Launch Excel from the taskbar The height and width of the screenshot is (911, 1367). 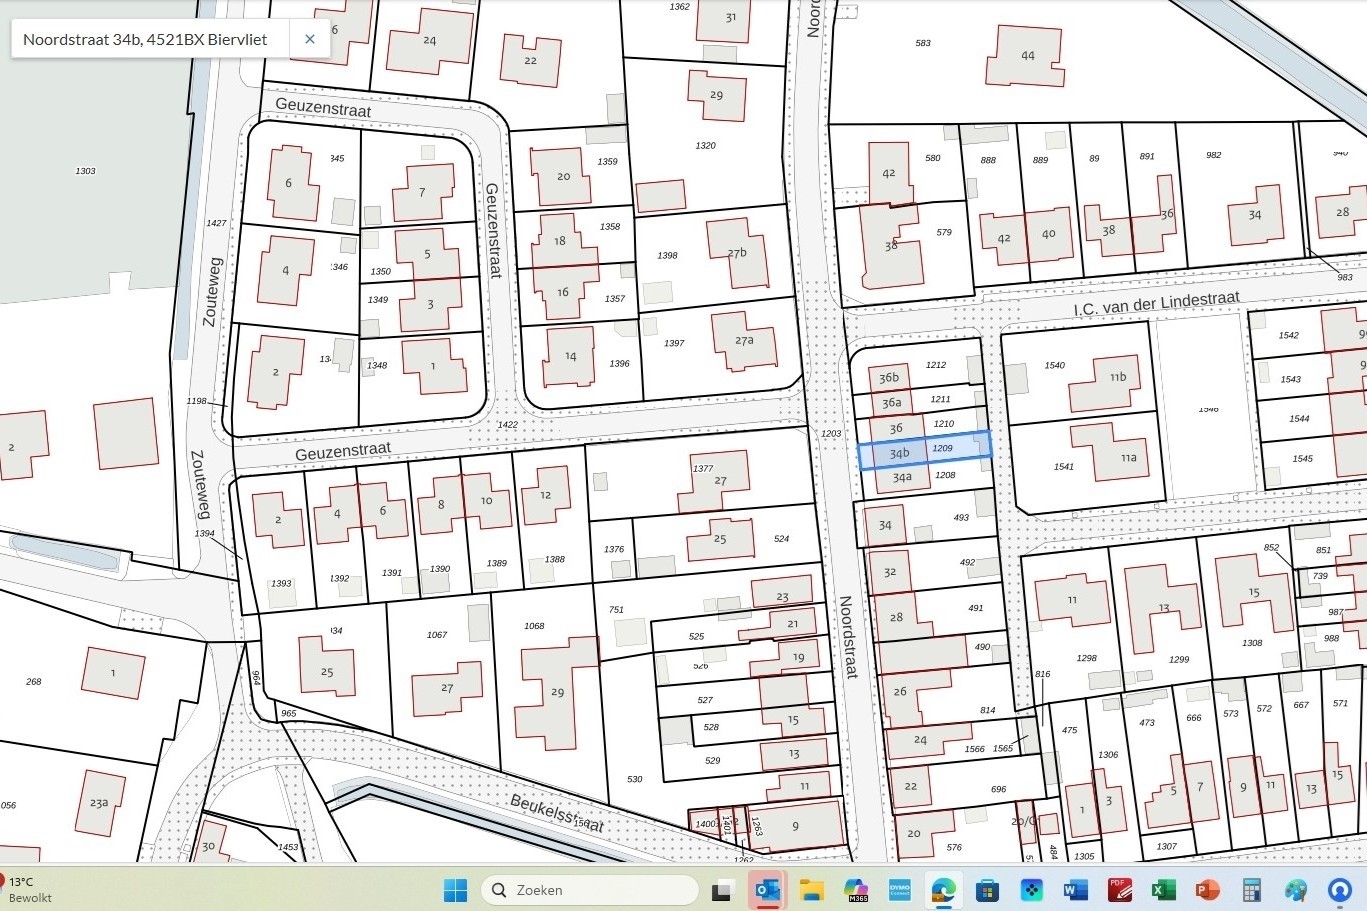coord(1163,890)
